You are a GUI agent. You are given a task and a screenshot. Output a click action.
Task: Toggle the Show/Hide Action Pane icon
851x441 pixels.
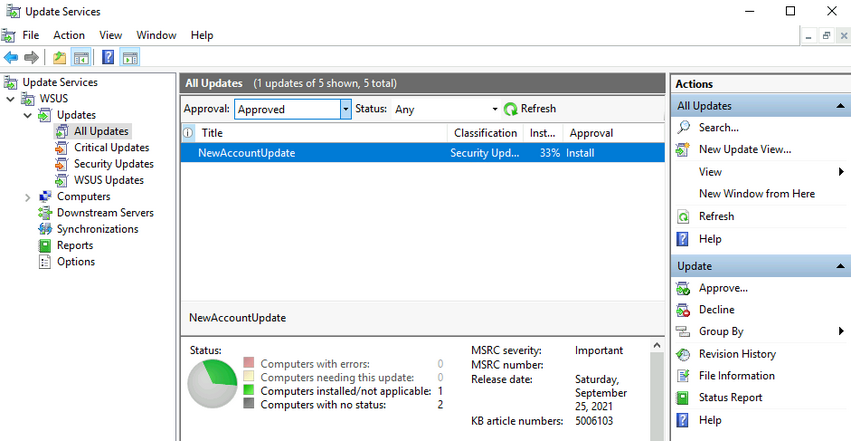[130, 57]
